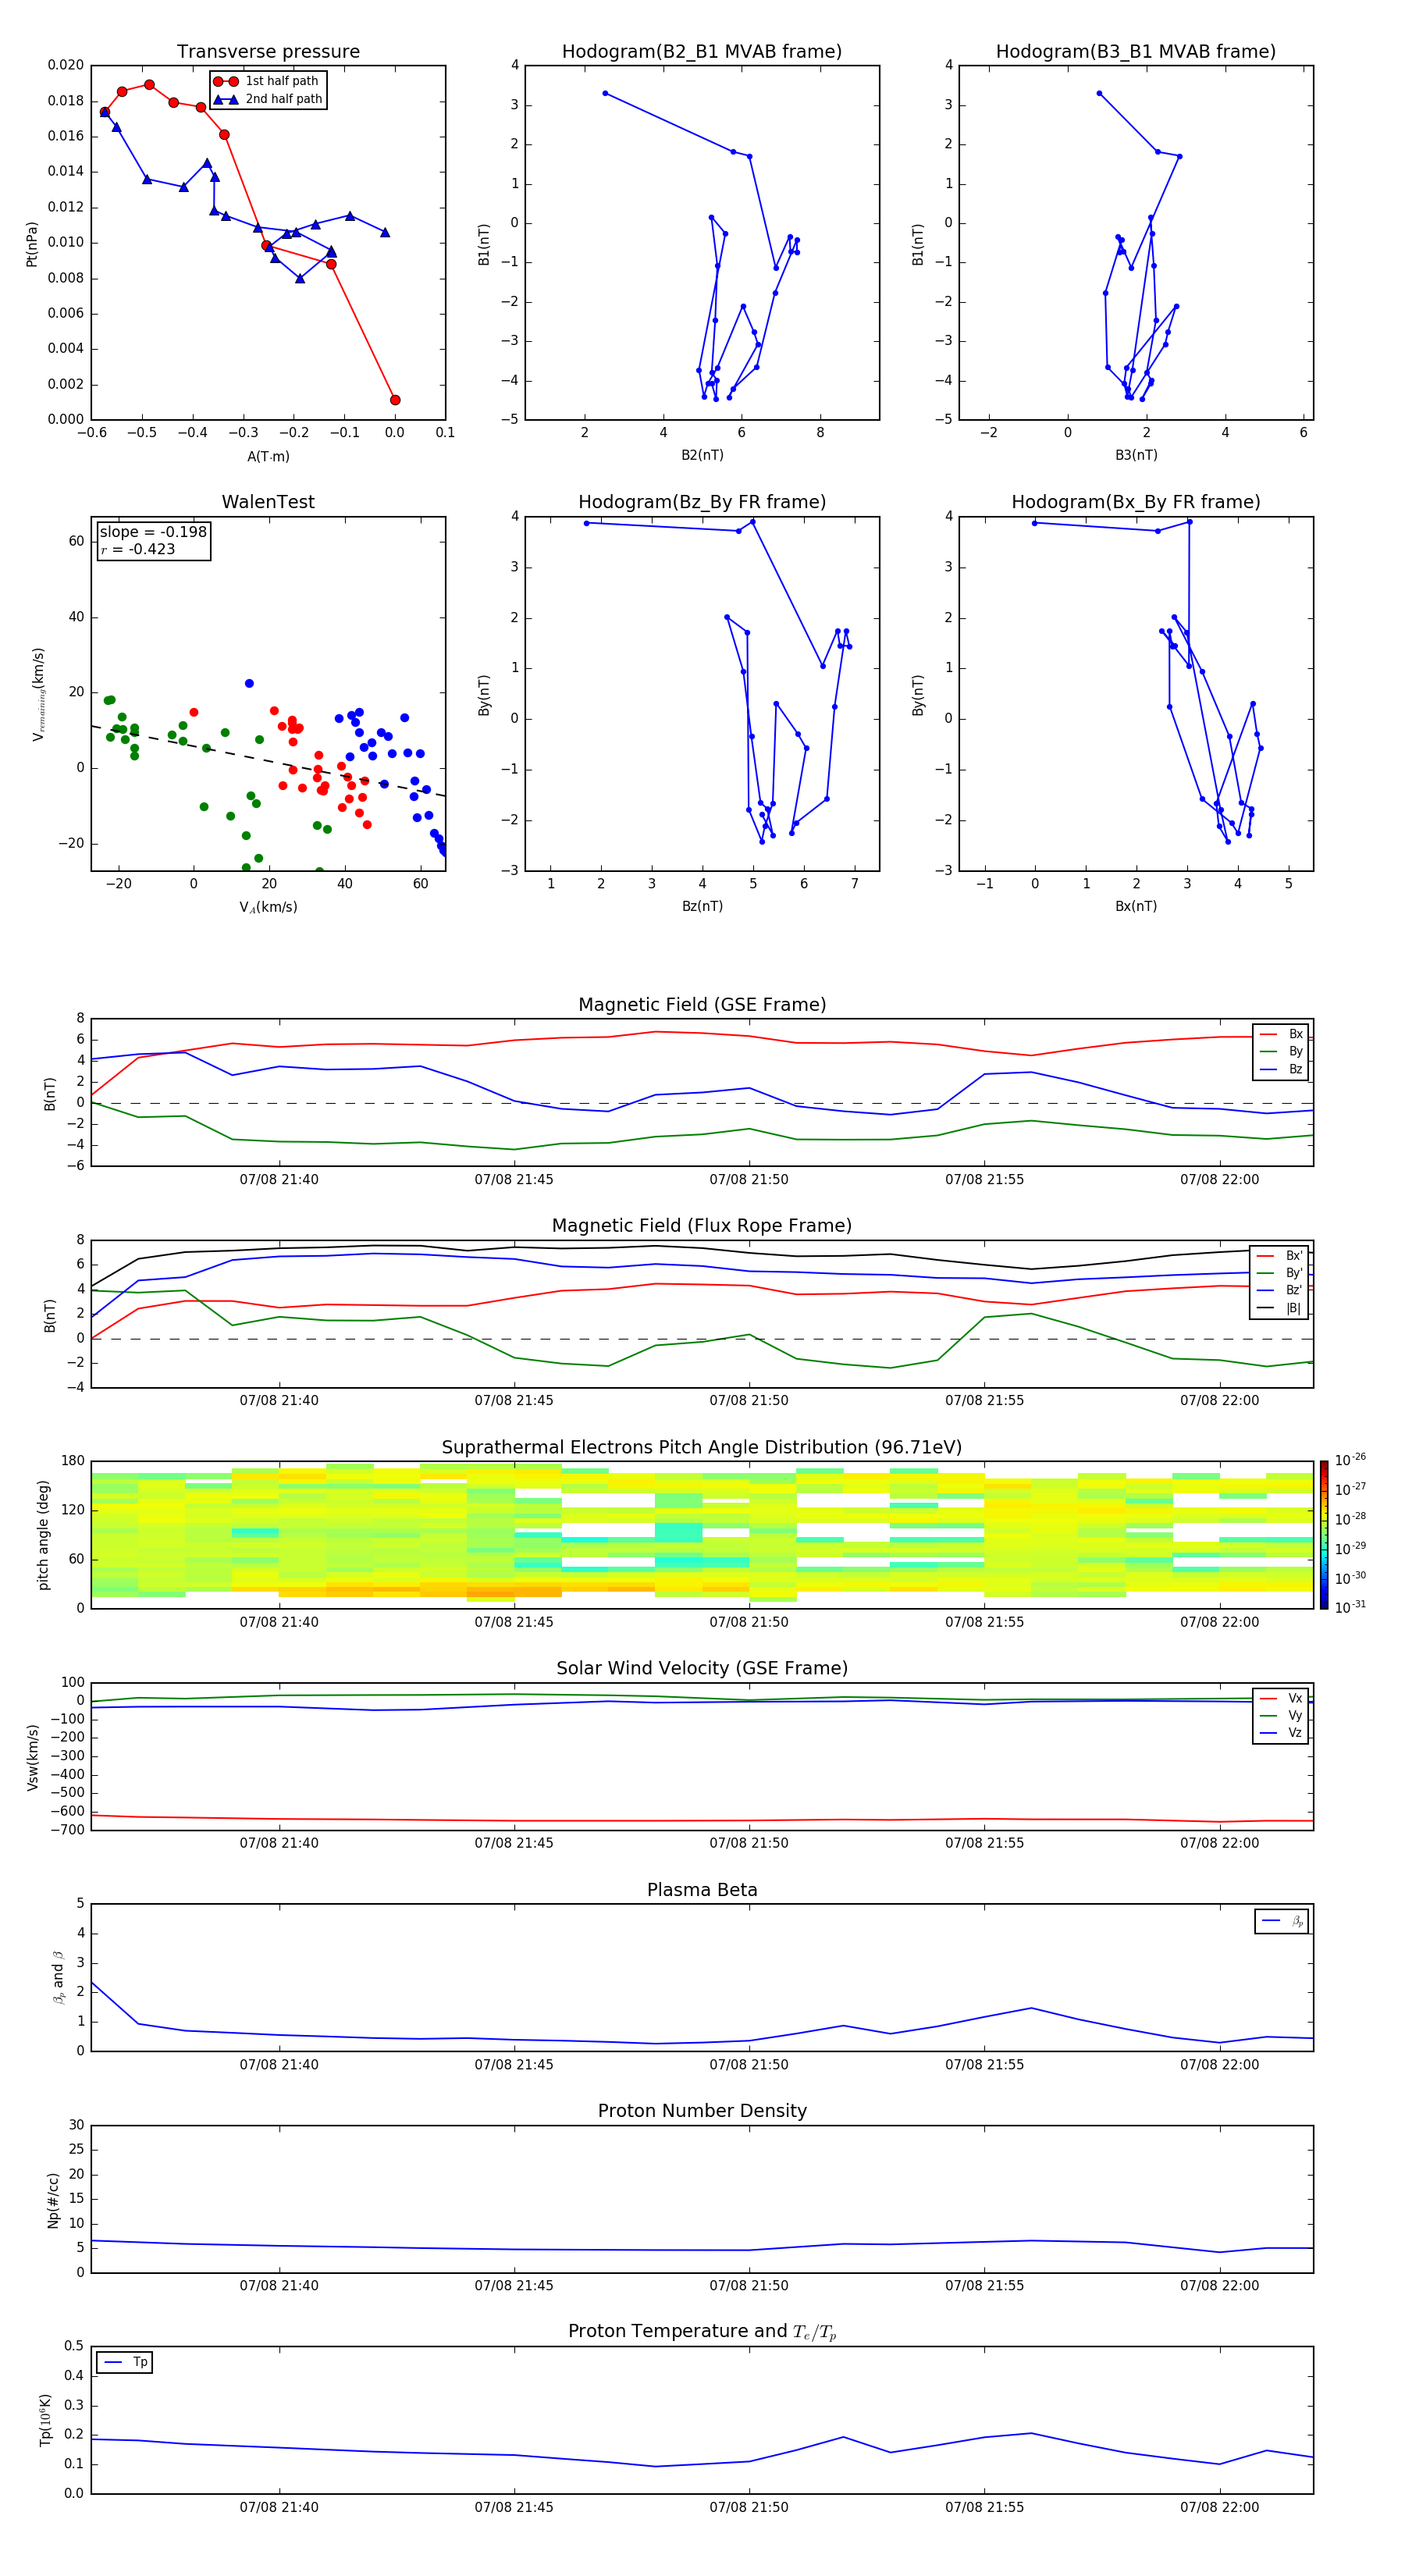Click the '1st half path' legend entry

267,81
